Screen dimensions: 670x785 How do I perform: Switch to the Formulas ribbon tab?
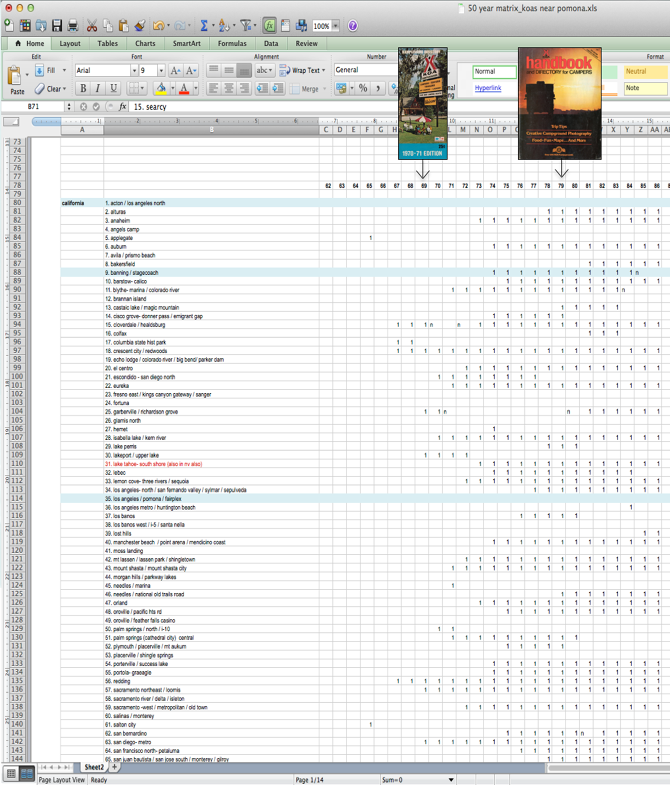coord(232,44)
